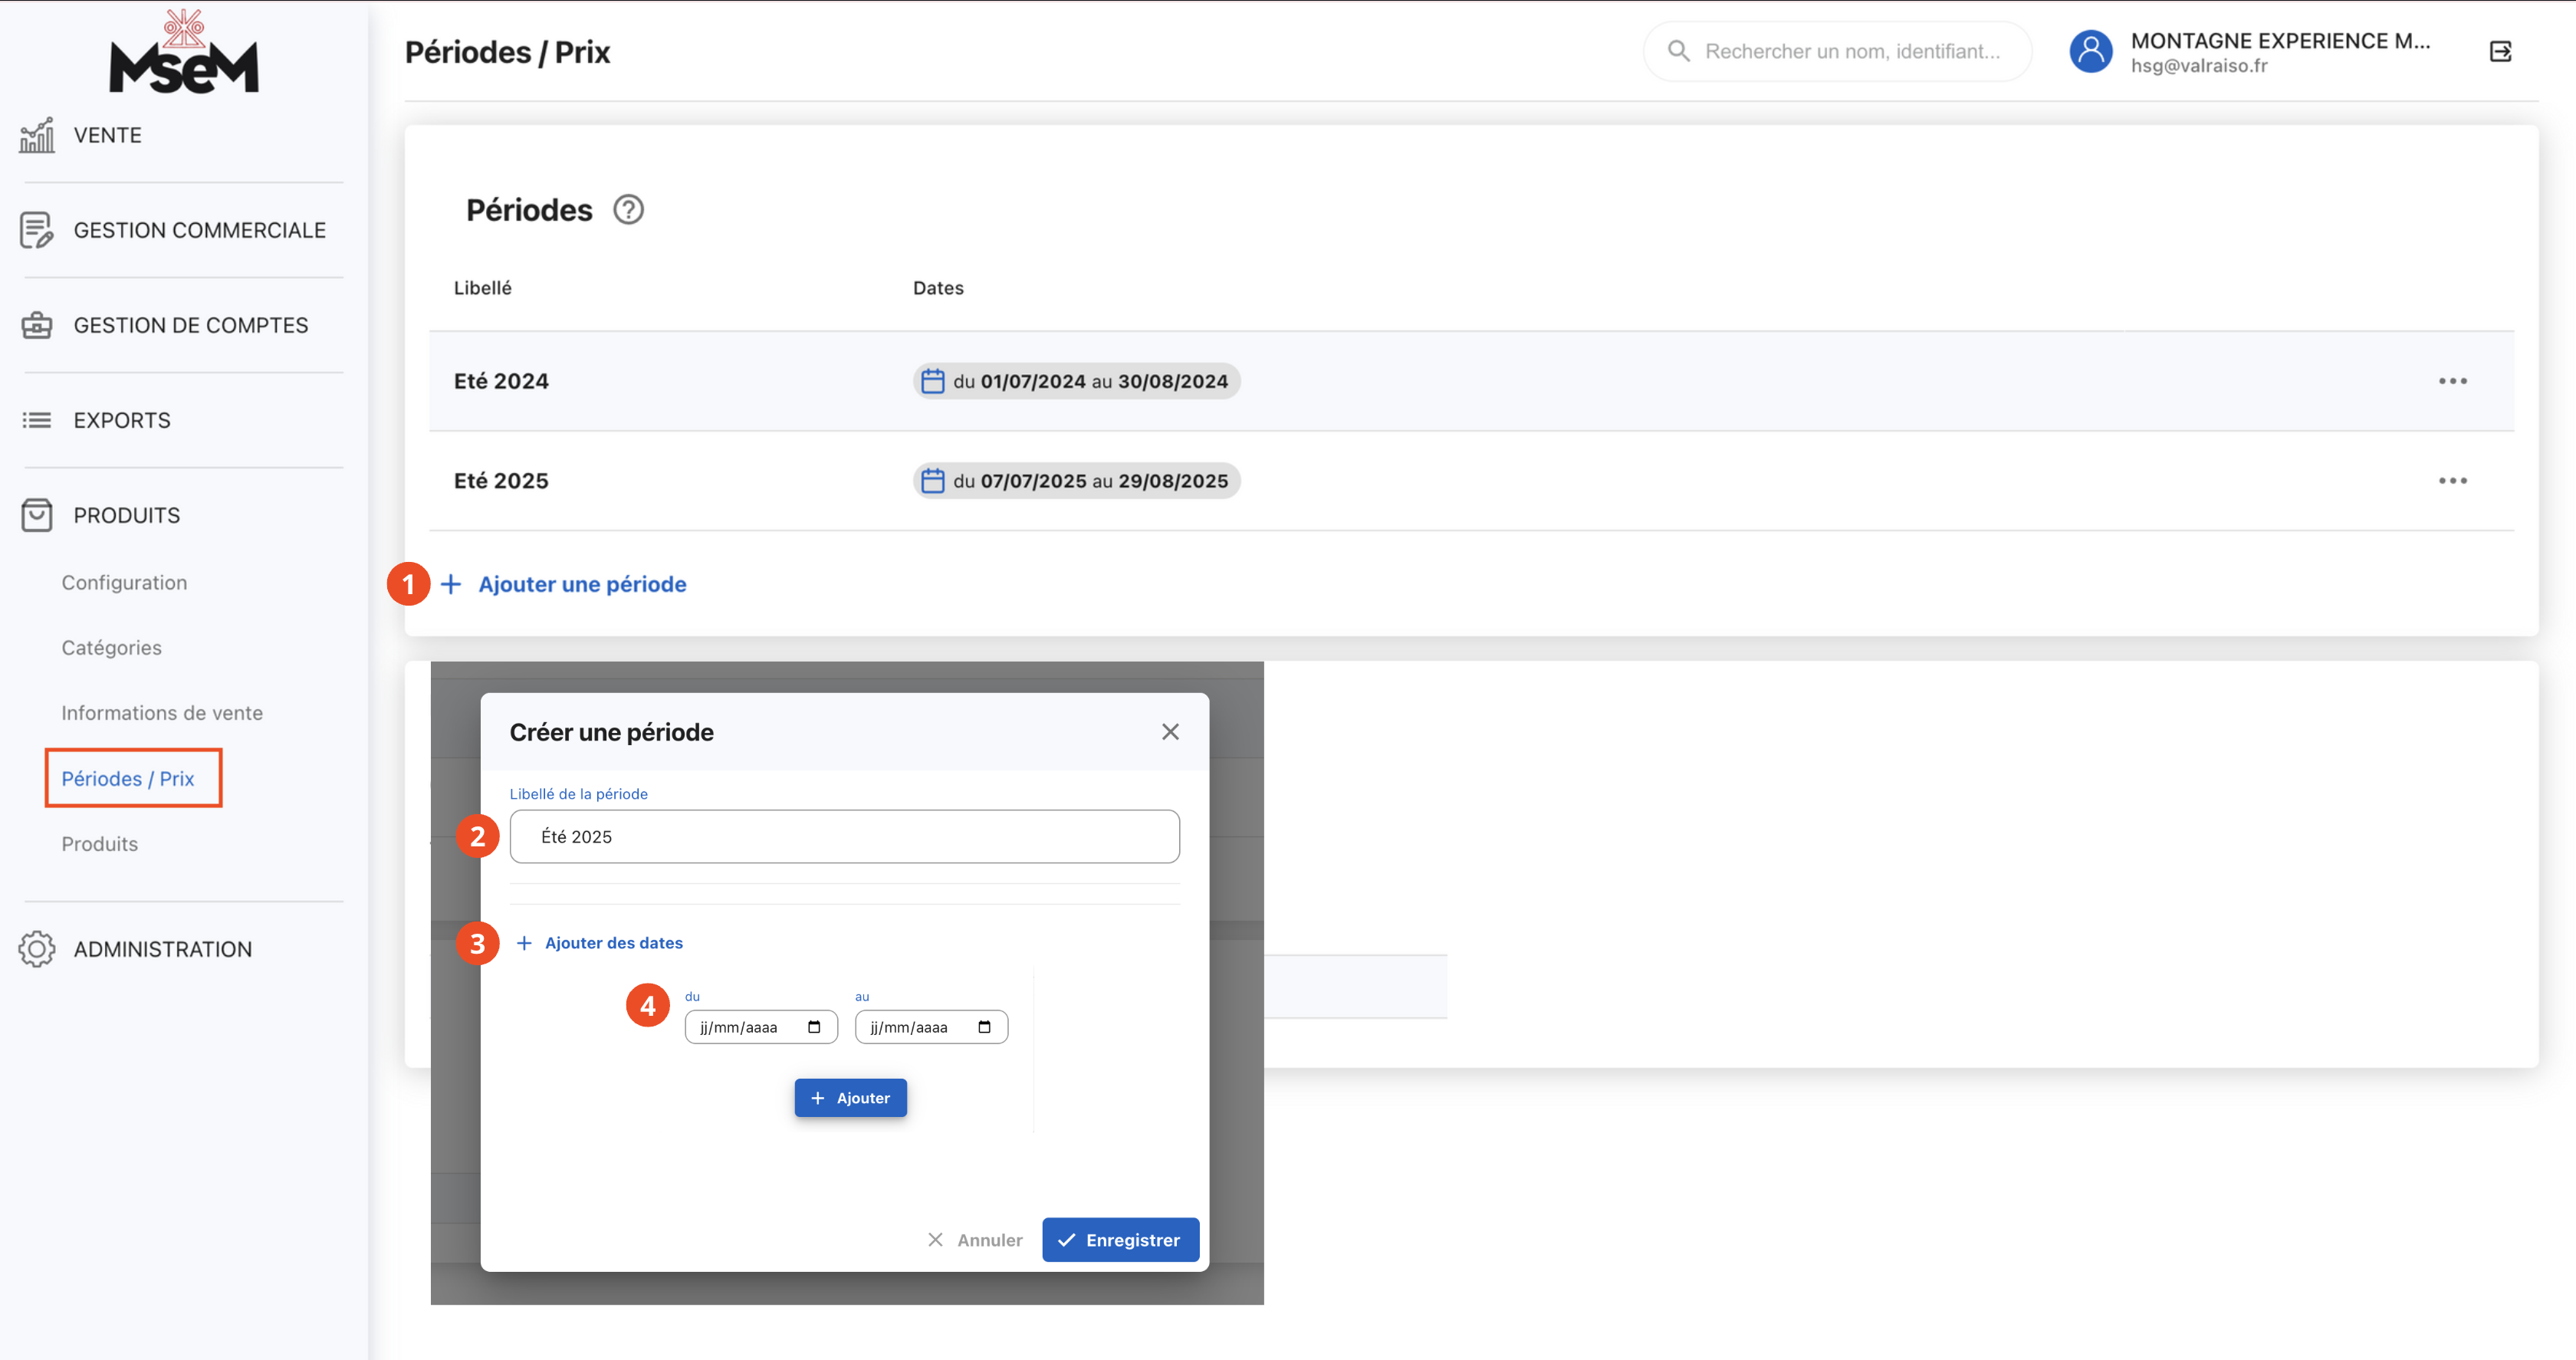Go to the Catégories submenu
Screen dimensions: 2576x1360
[x=111, y=648]
